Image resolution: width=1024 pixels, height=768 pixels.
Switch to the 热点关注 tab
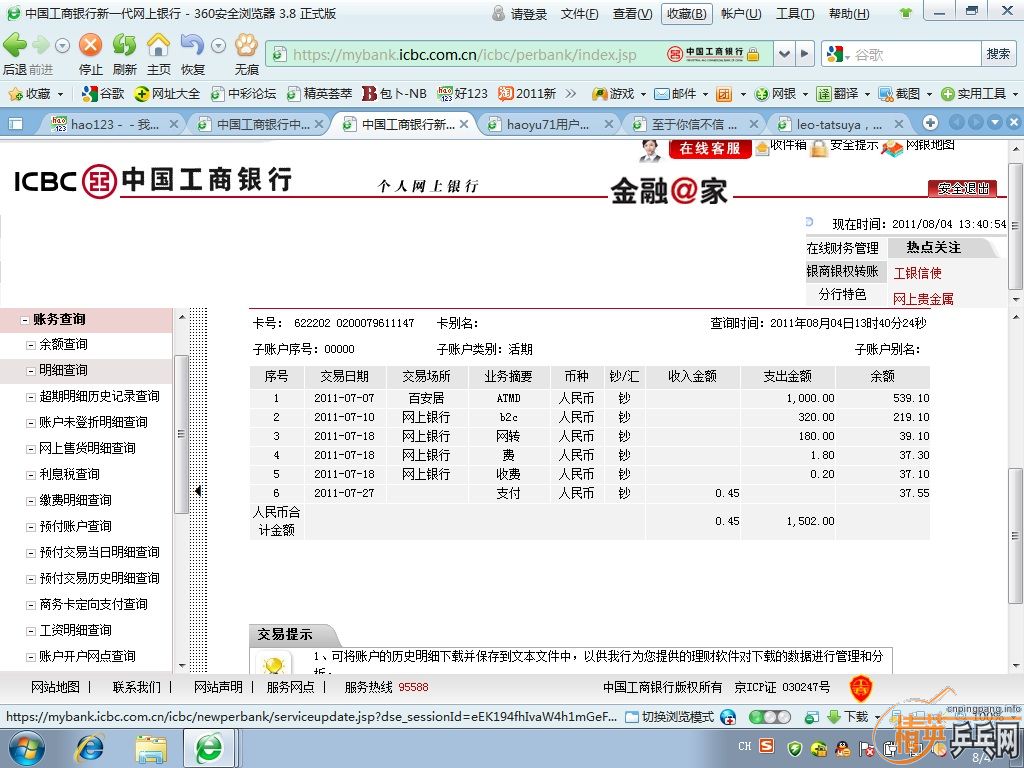coord(933,248)
